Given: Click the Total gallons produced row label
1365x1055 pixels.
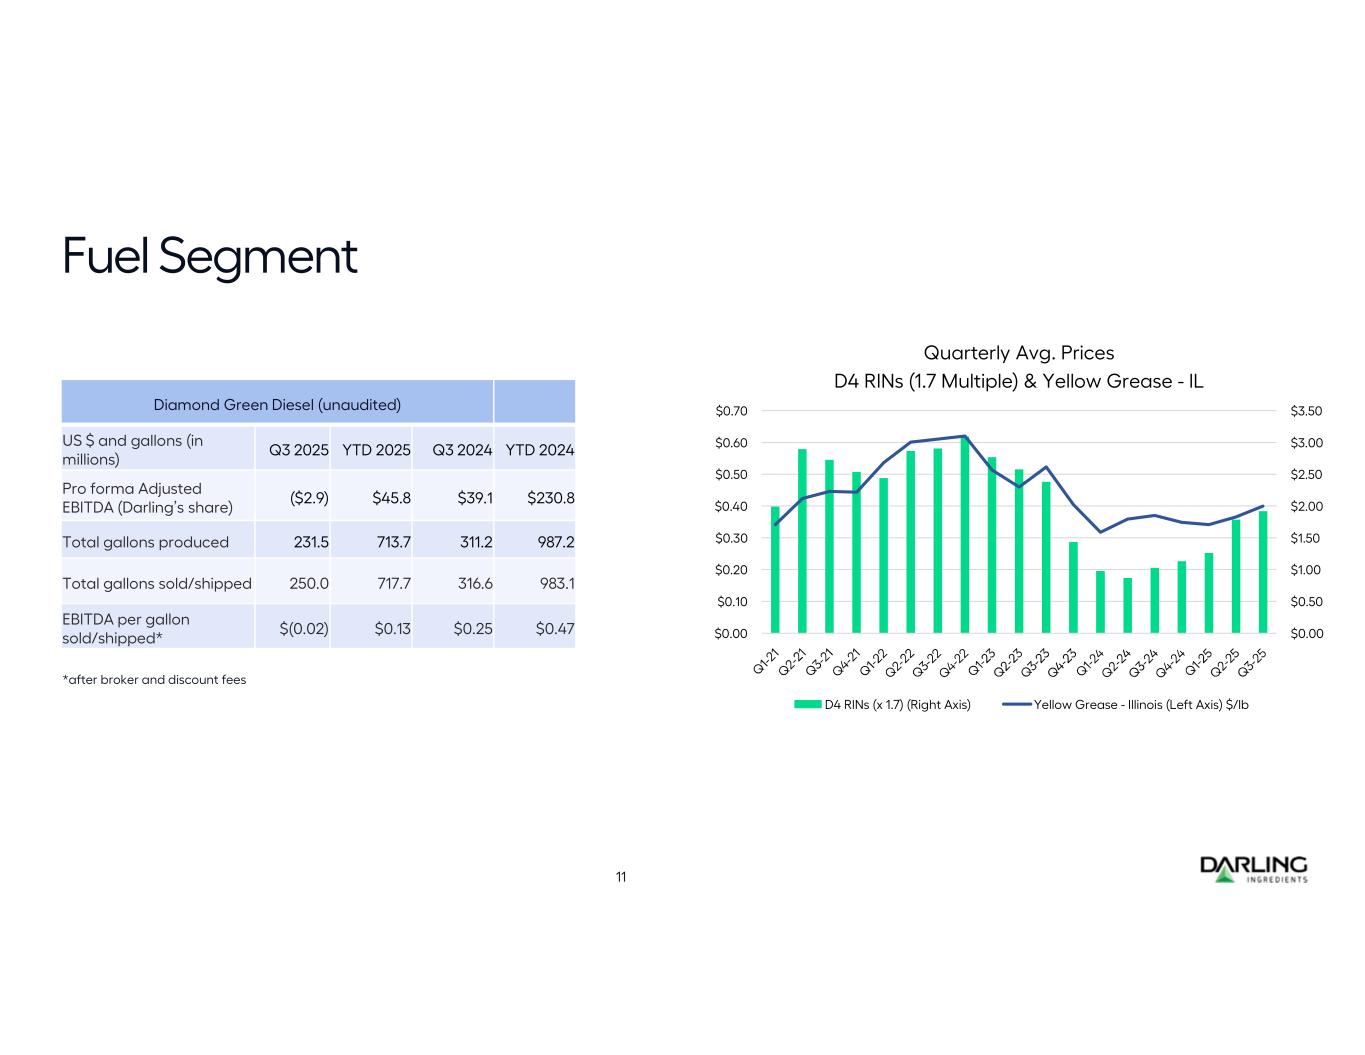Looking at the screenshot, I should pyautogui.click(x=146, y=542).
